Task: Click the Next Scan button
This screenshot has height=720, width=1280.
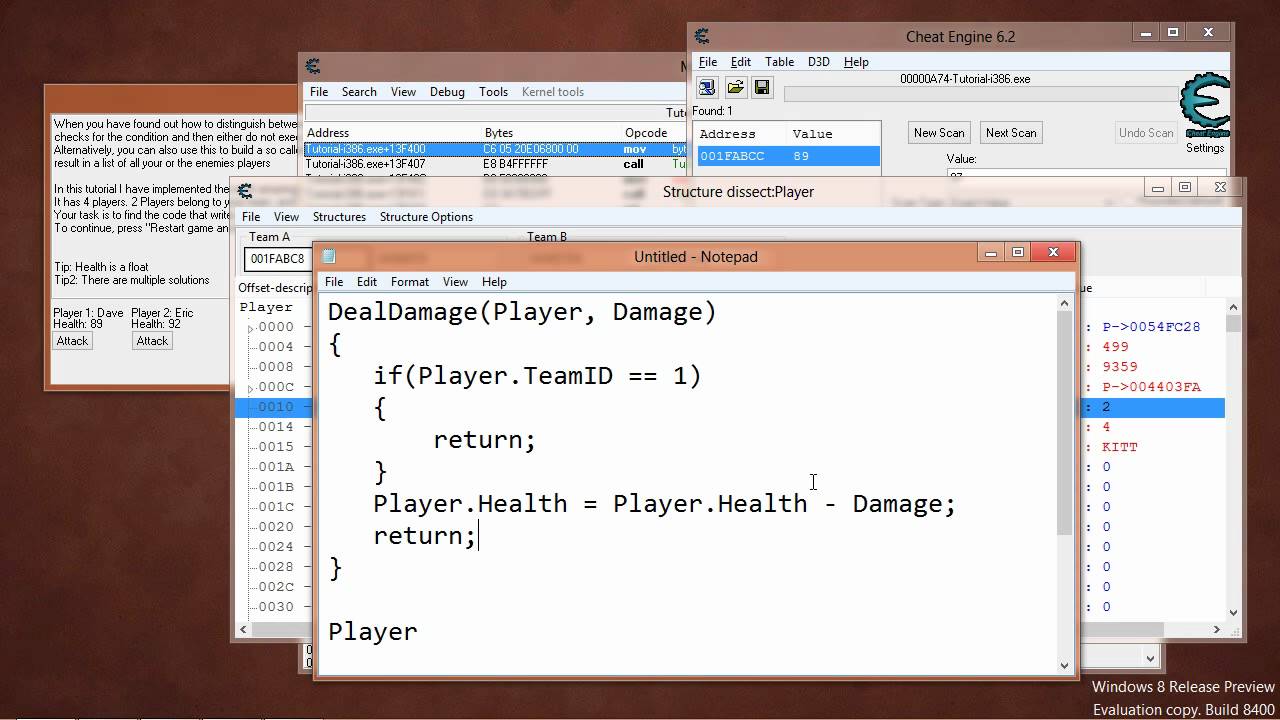Action: [1011, 133]
